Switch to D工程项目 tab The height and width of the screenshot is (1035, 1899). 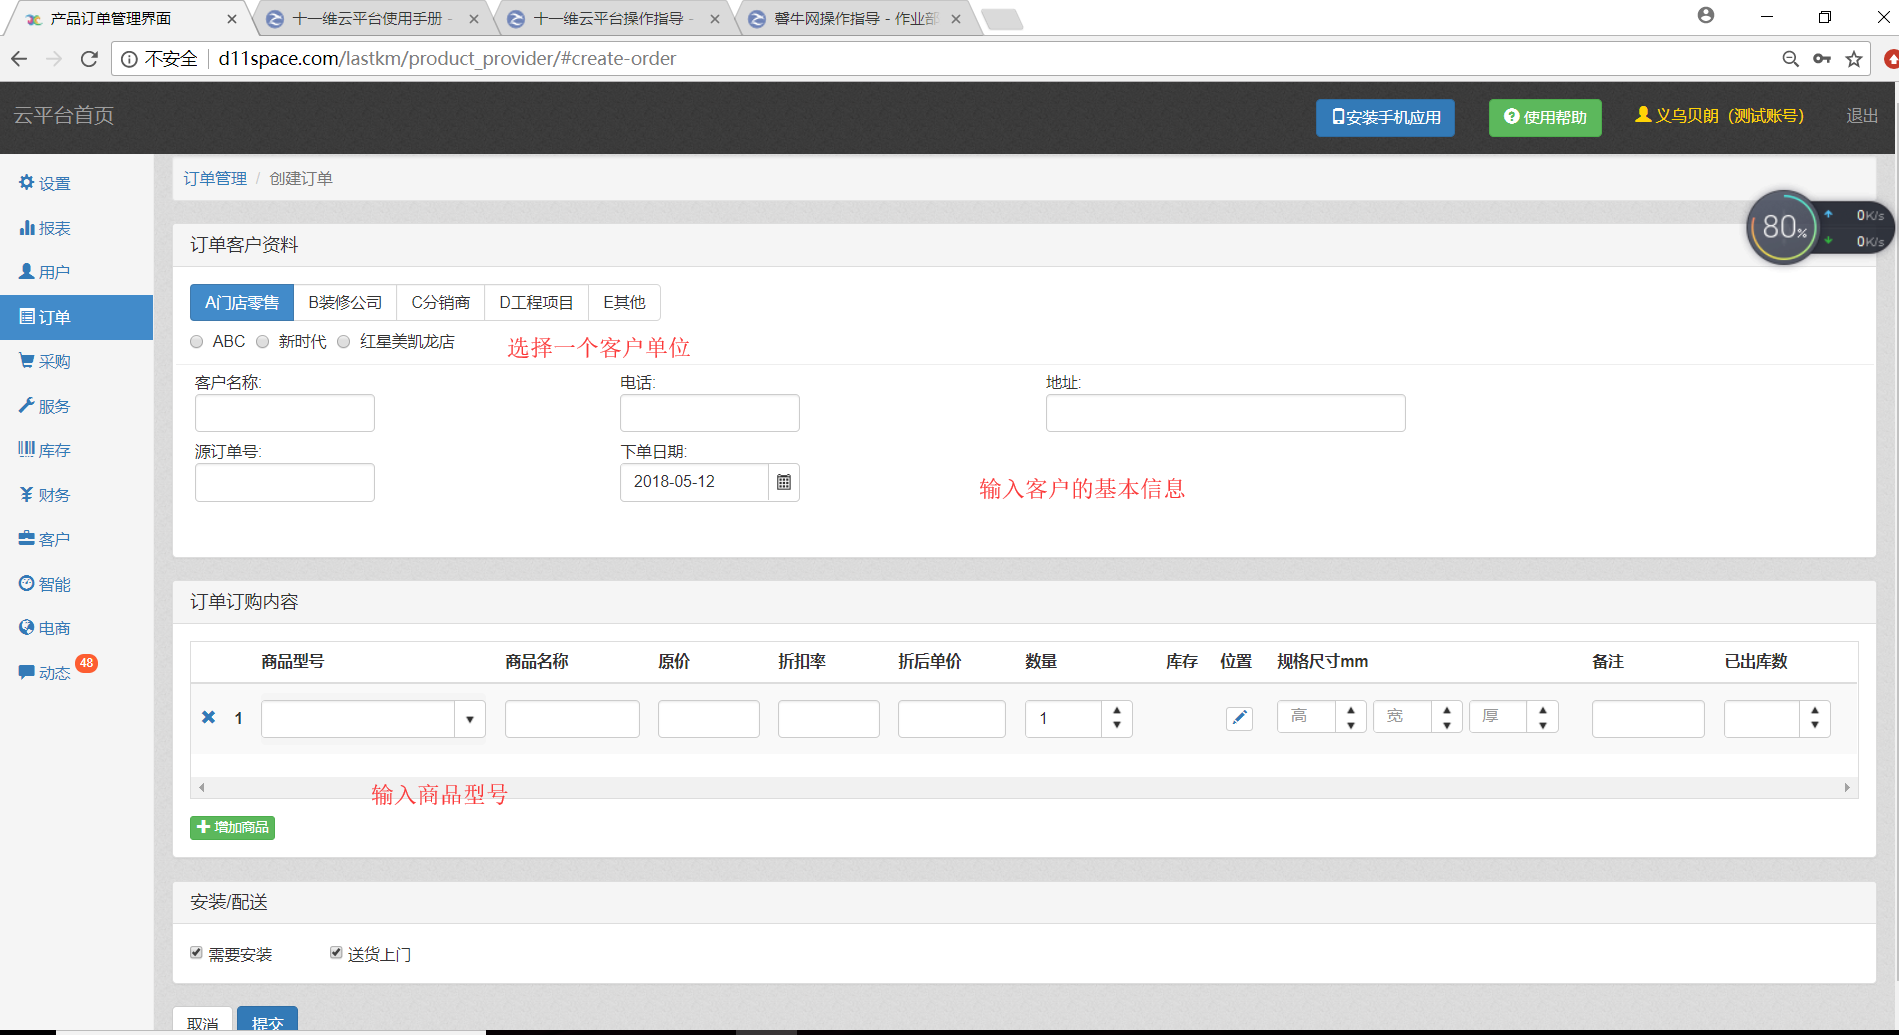point(537,303)
